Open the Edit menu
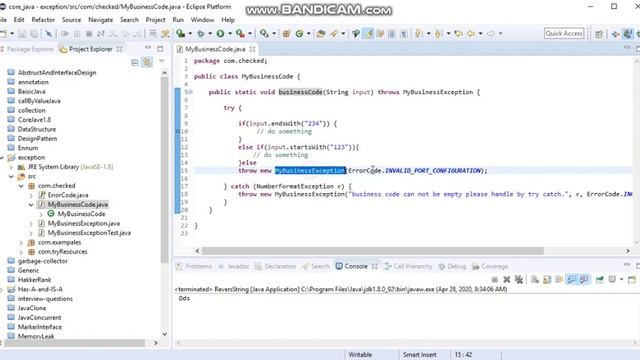The height and width of the screenshot is (360, 640). 19,20
